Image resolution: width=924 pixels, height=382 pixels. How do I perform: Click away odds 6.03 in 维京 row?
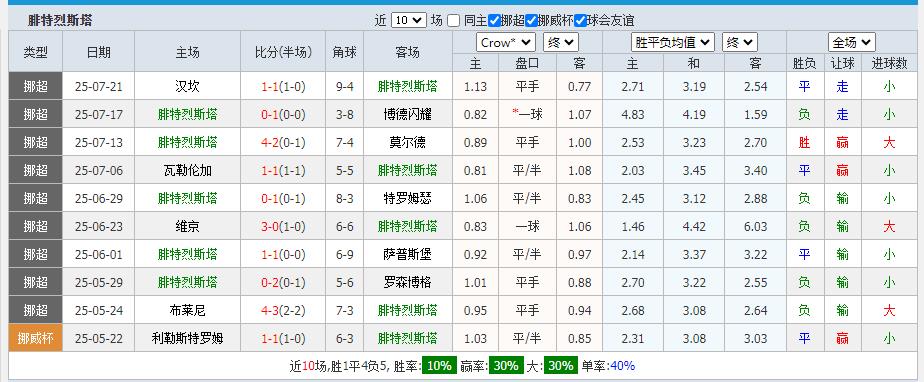click(x=755, y=226)
